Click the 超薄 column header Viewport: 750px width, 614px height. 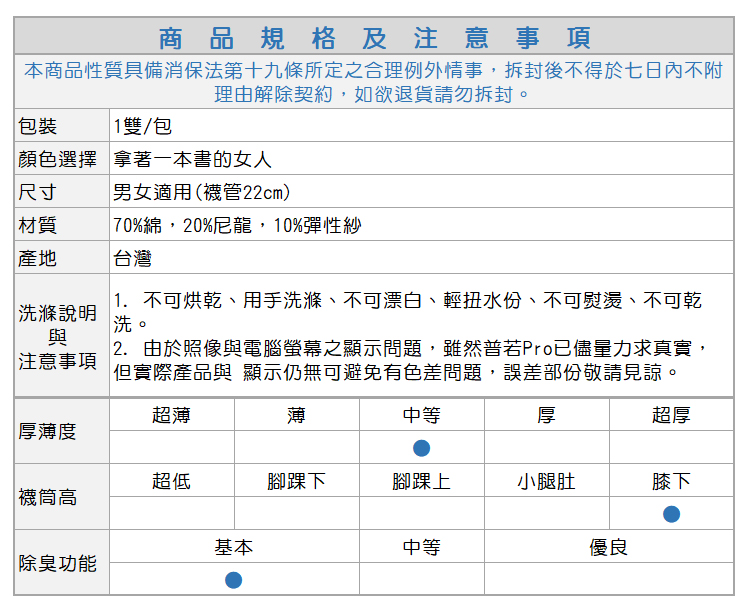pos(171,415)
